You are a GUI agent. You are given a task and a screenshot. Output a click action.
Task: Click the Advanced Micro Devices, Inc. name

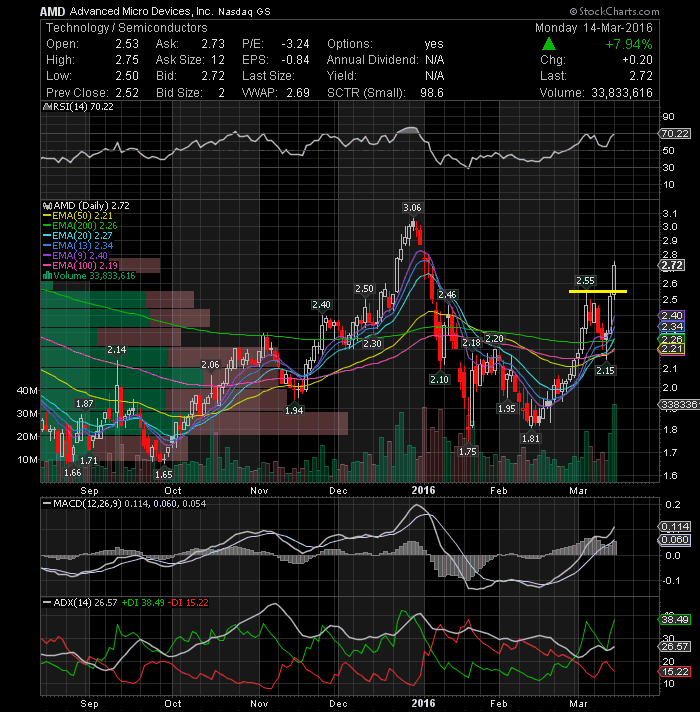141,11
